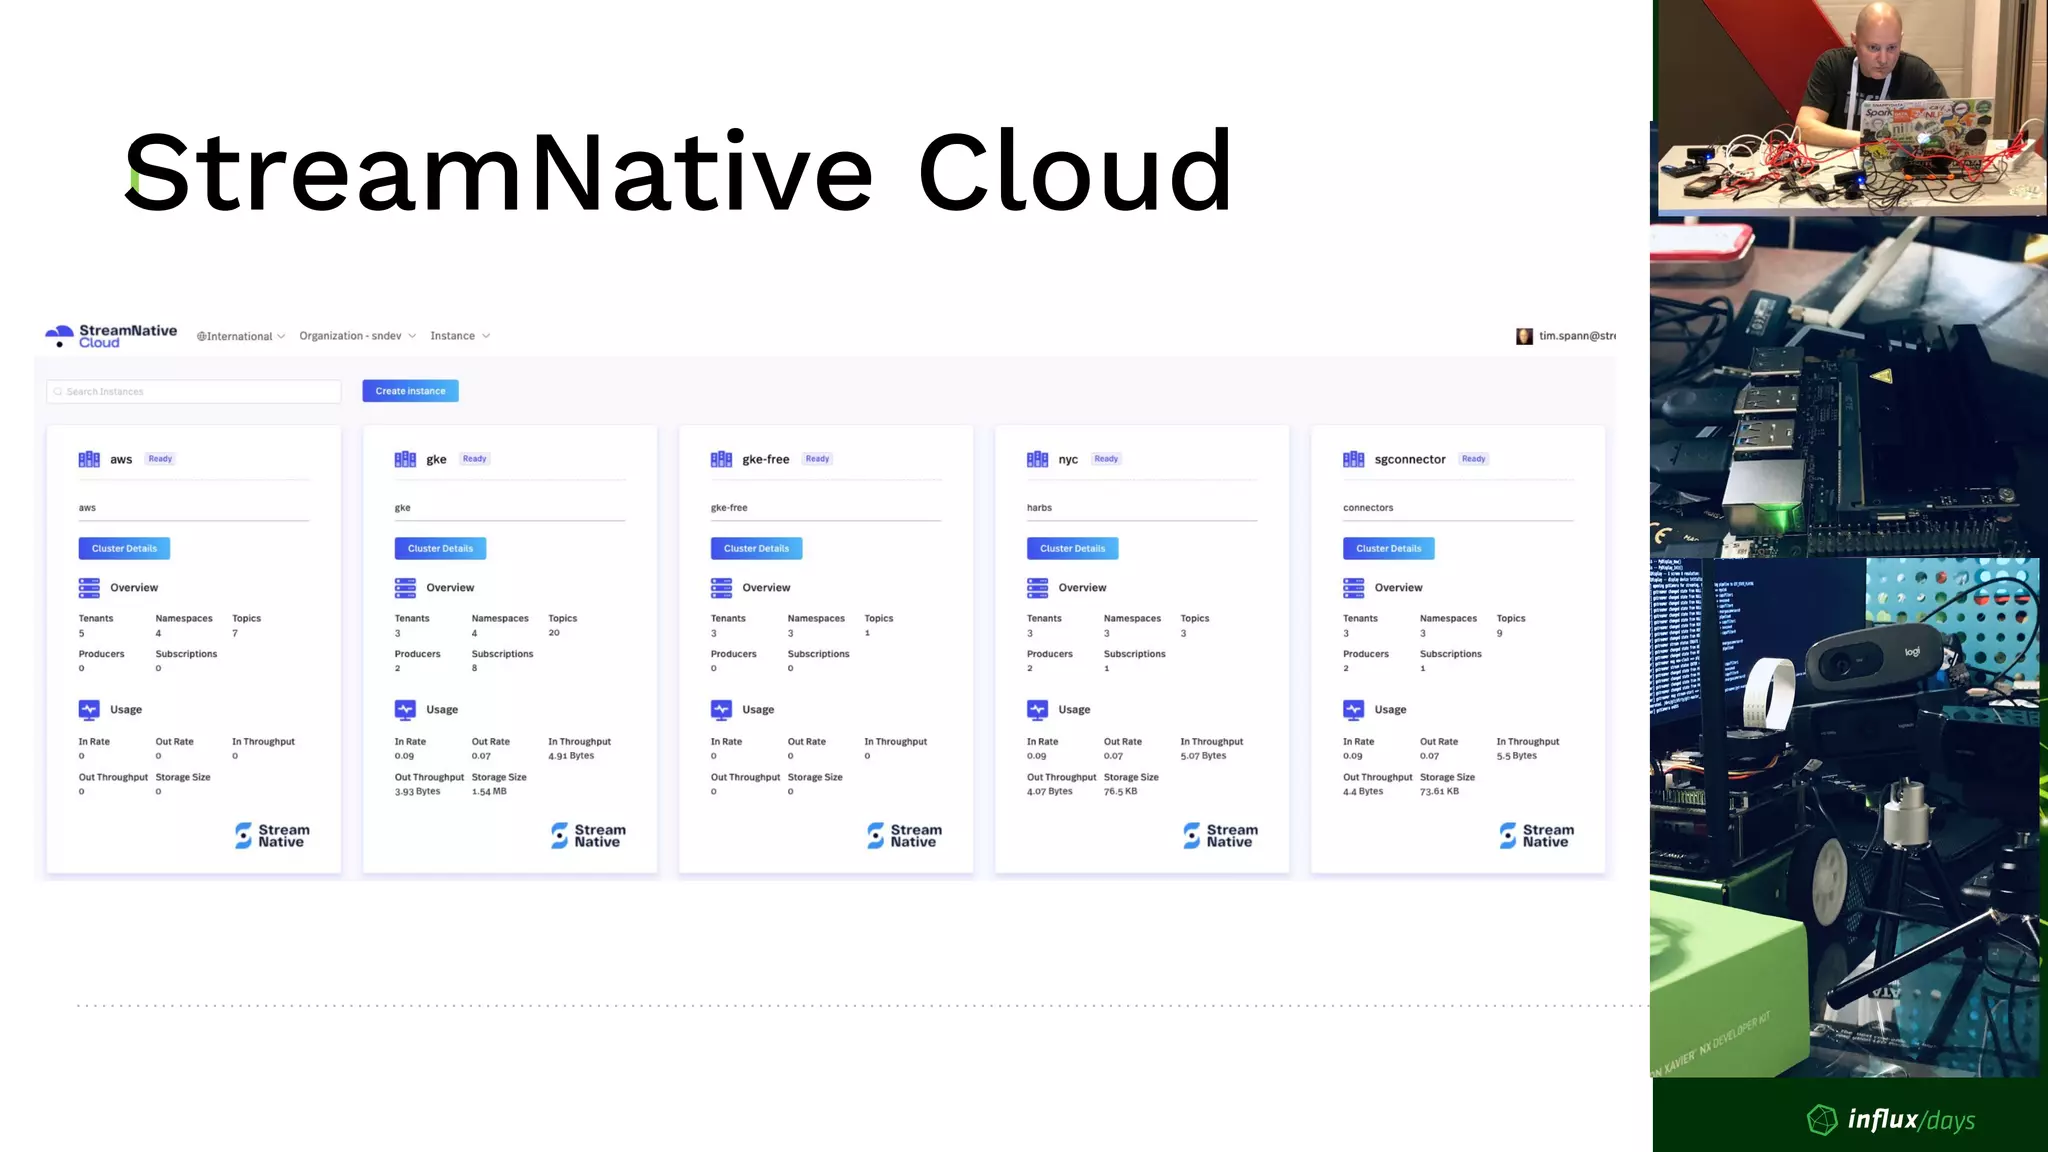2048x1152 pixels.
Task: Click the Usage icon in gke card
Action: [x=405, y=710]
